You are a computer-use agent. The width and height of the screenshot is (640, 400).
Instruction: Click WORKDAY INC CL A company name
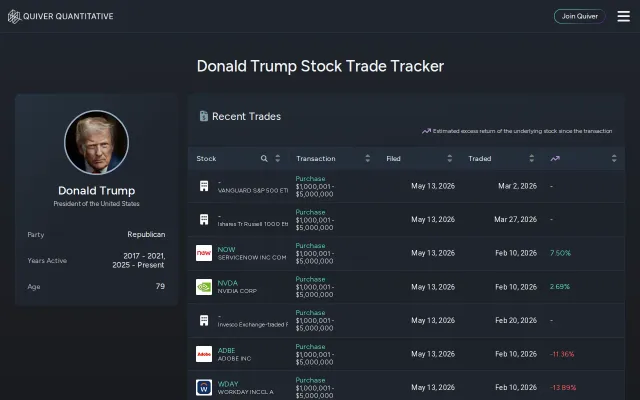tap(245, 392)
